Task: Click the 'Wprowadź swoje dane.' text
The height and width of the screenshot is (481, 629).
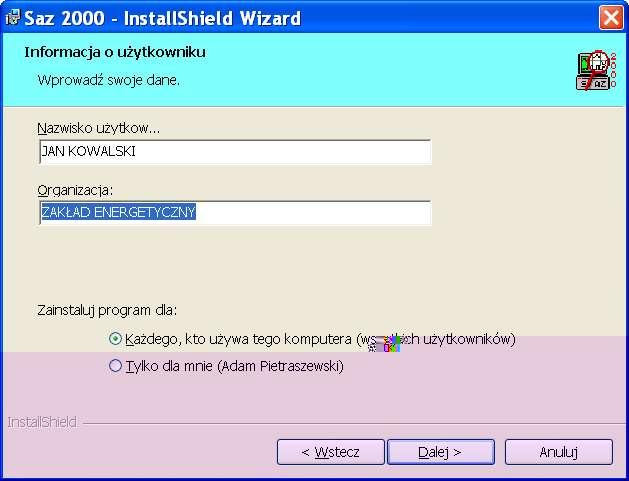Action: 109,80
